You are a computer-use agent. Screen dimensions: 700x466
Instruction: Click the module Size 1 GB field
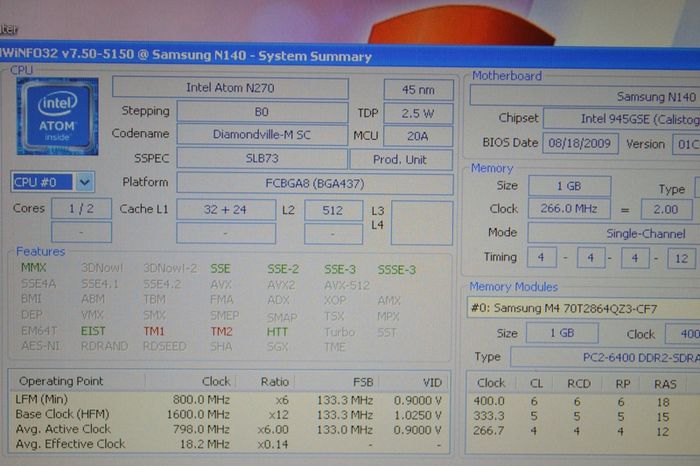[x=562, y=333]
